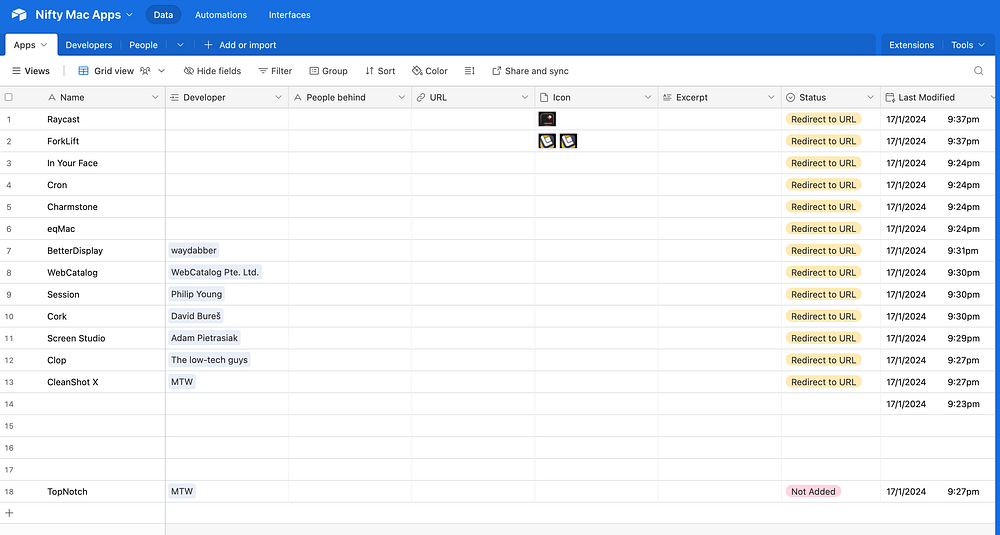The height and width of the screenshot is (535, 1000).
Task: Click the waydabber developer chip
Action: click(x=194, y=251)
